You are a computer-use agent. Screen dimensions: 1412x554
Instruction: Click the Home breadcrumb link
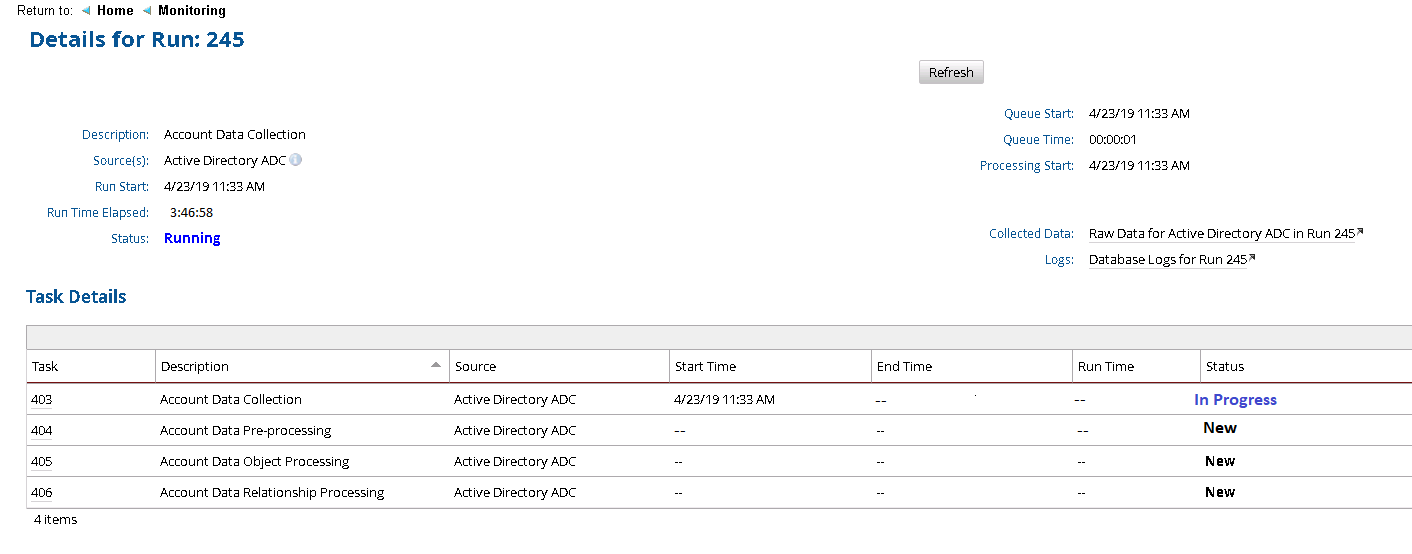(115, 11)
